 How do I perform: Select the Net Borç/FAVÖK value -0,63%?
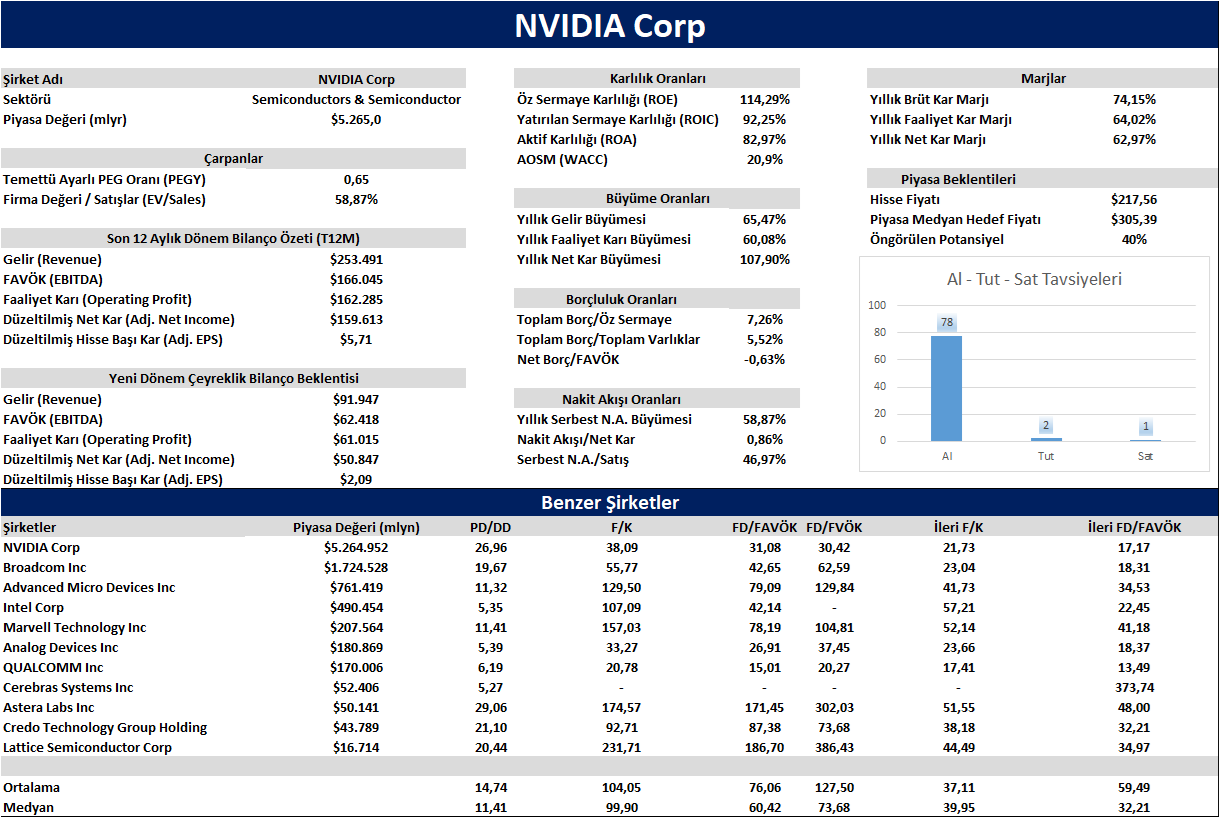[765, 359]
